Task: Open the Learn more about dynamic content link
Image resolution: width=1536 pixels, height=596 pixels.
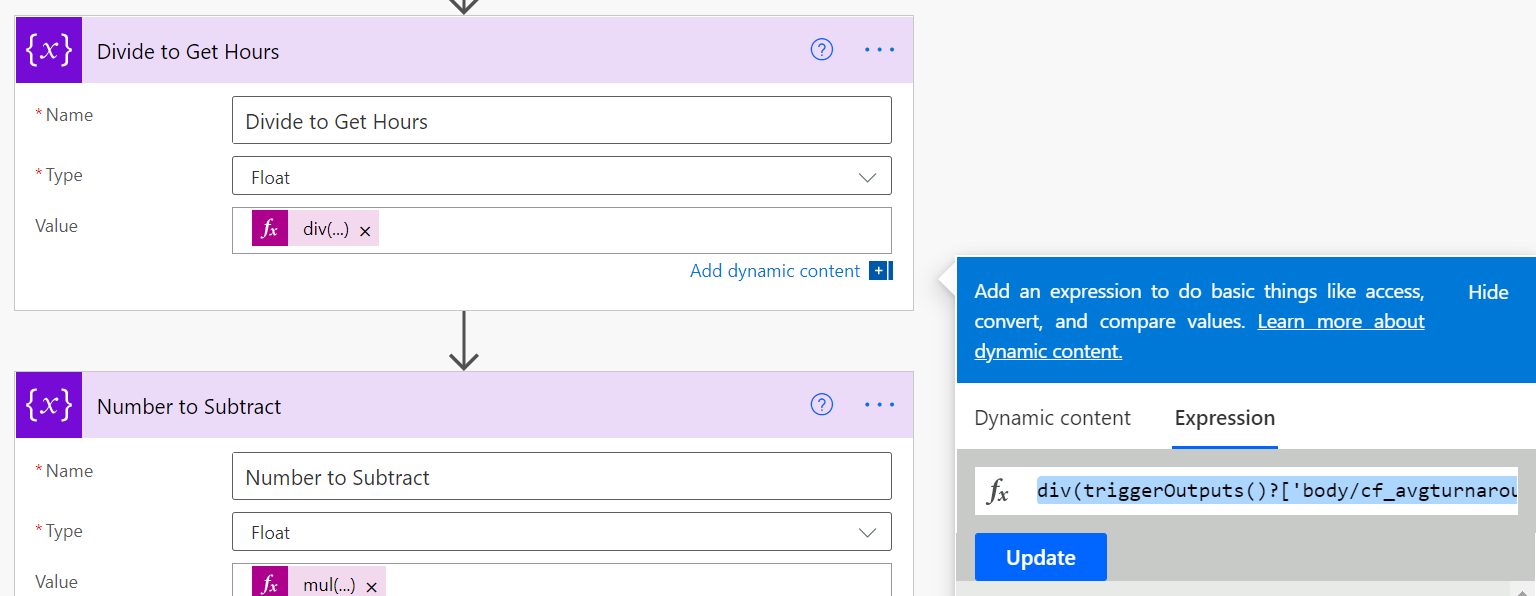Action: tap(1340, 322)
